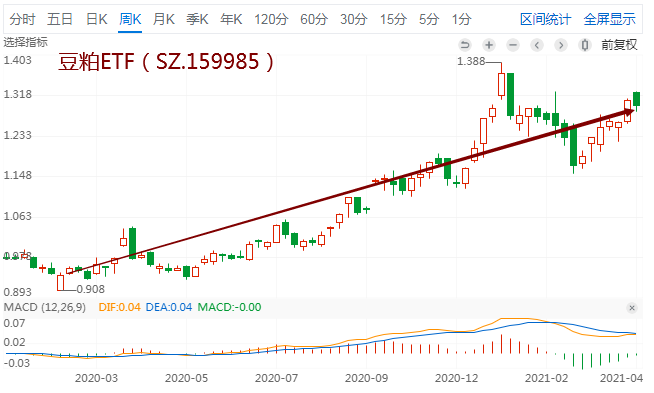Select the 5分 interval tab
The image size is (654, 393).
(x=429, y=19)
